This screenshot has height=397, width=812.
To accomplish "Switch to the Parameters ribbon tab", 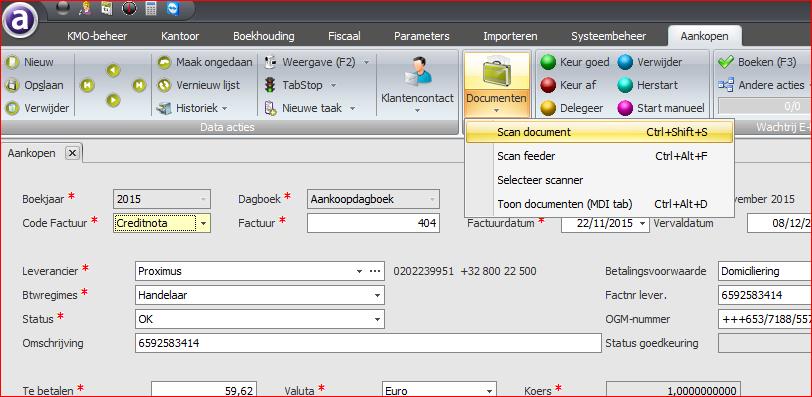I will point(422,36).
